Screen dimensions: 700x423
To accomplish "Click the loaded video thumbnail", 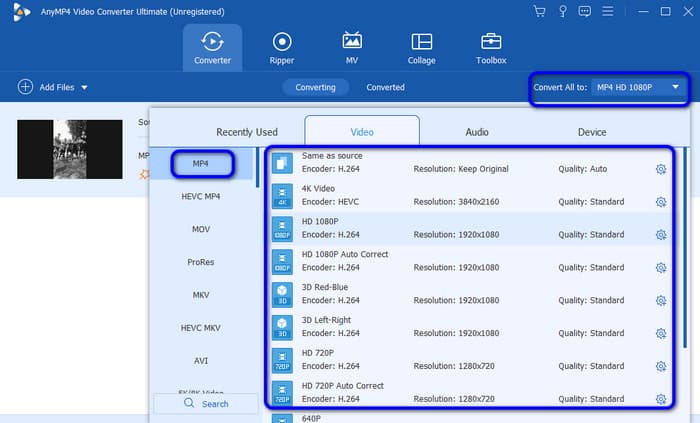I will pos(70,149).
